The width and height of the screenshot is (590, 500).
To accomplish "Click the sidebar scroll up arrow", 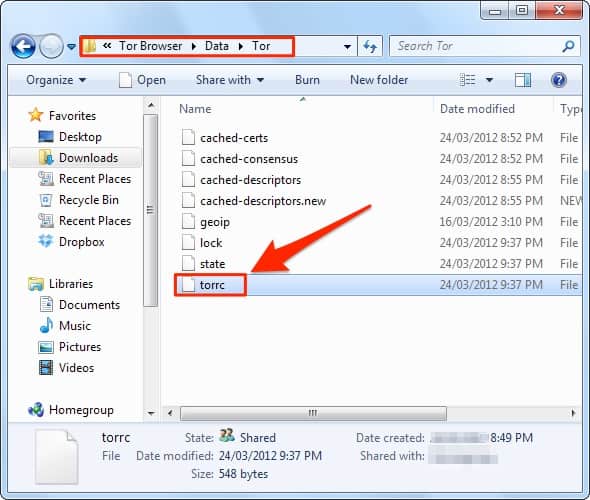I will tap(151, 105).
